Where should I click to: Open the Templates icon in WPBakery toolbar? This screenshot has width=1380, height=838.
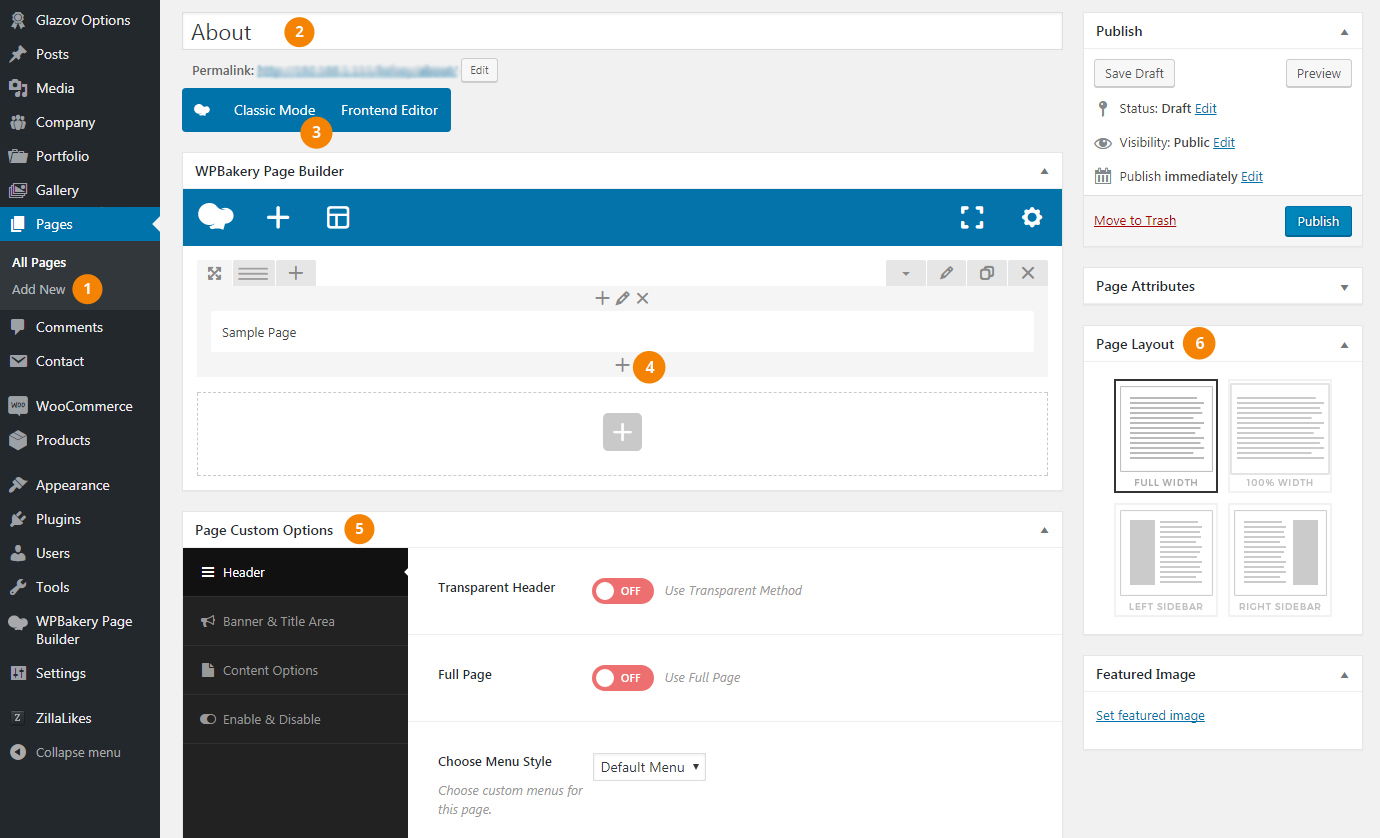(x=338, y=217)
